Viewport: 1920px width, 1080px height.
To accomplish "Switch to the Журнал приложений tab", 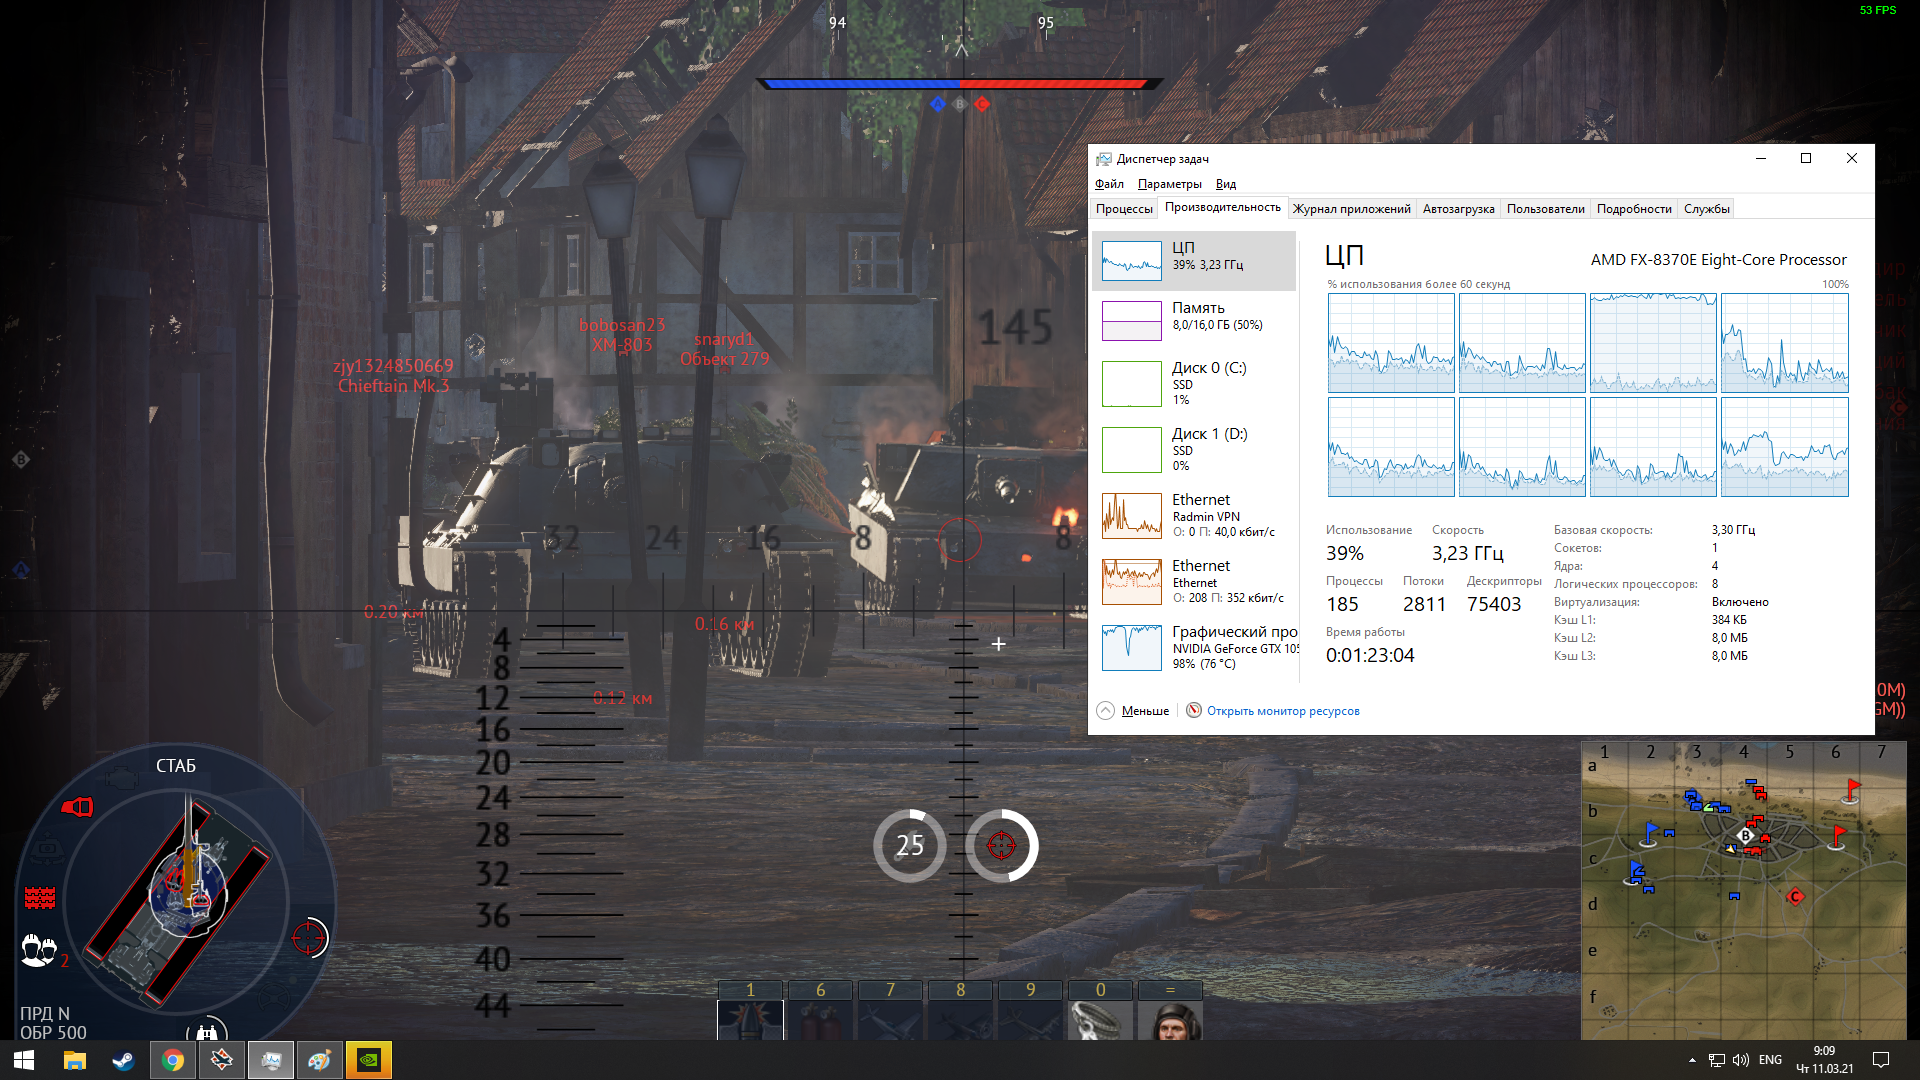I will click(x=1351, y=209).
